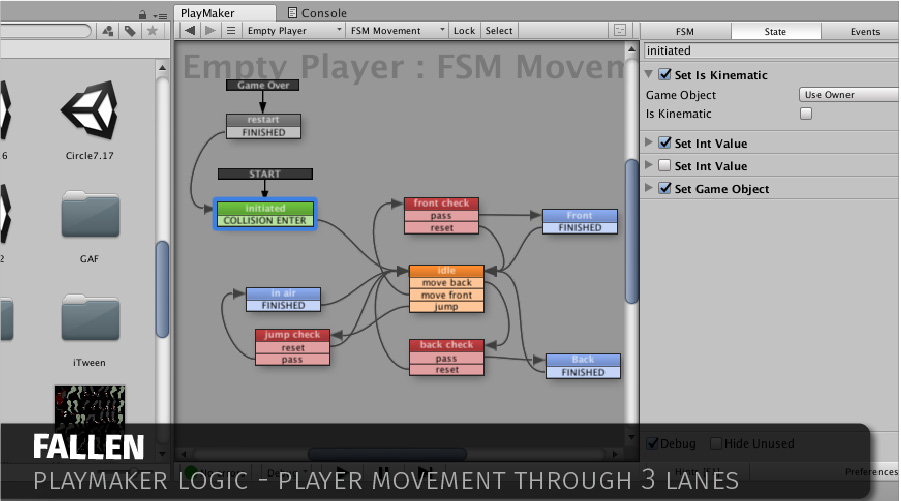Viewport: 901px width, 501px height.
Task: Click the forward navigation arrow in PlayMaker toolbar
Action: pyautogui.click(x=210, y=31)
